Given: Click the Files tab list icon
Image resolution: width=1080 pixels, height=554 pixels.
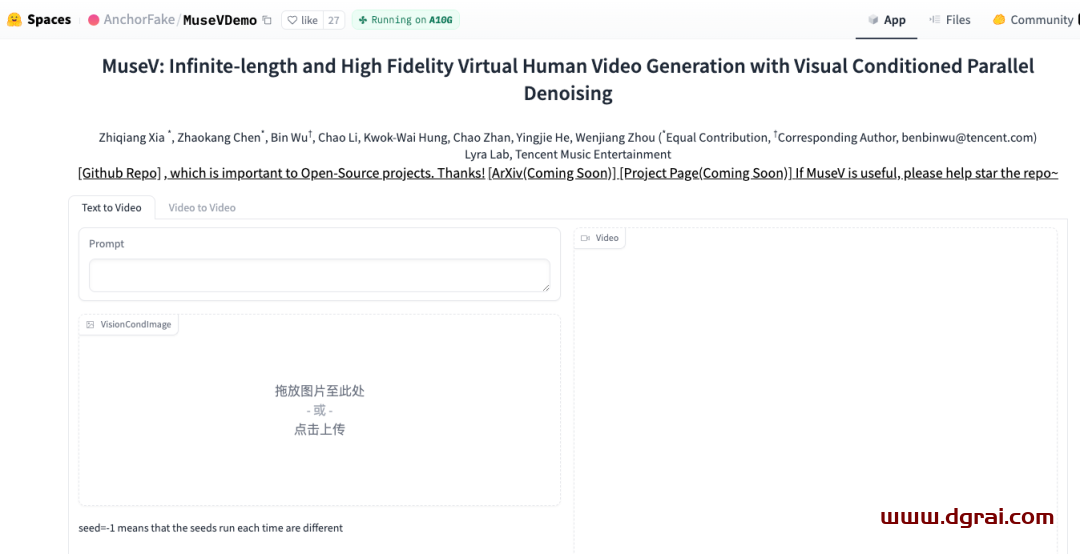Looking at the screenshot, I should 935,19.
